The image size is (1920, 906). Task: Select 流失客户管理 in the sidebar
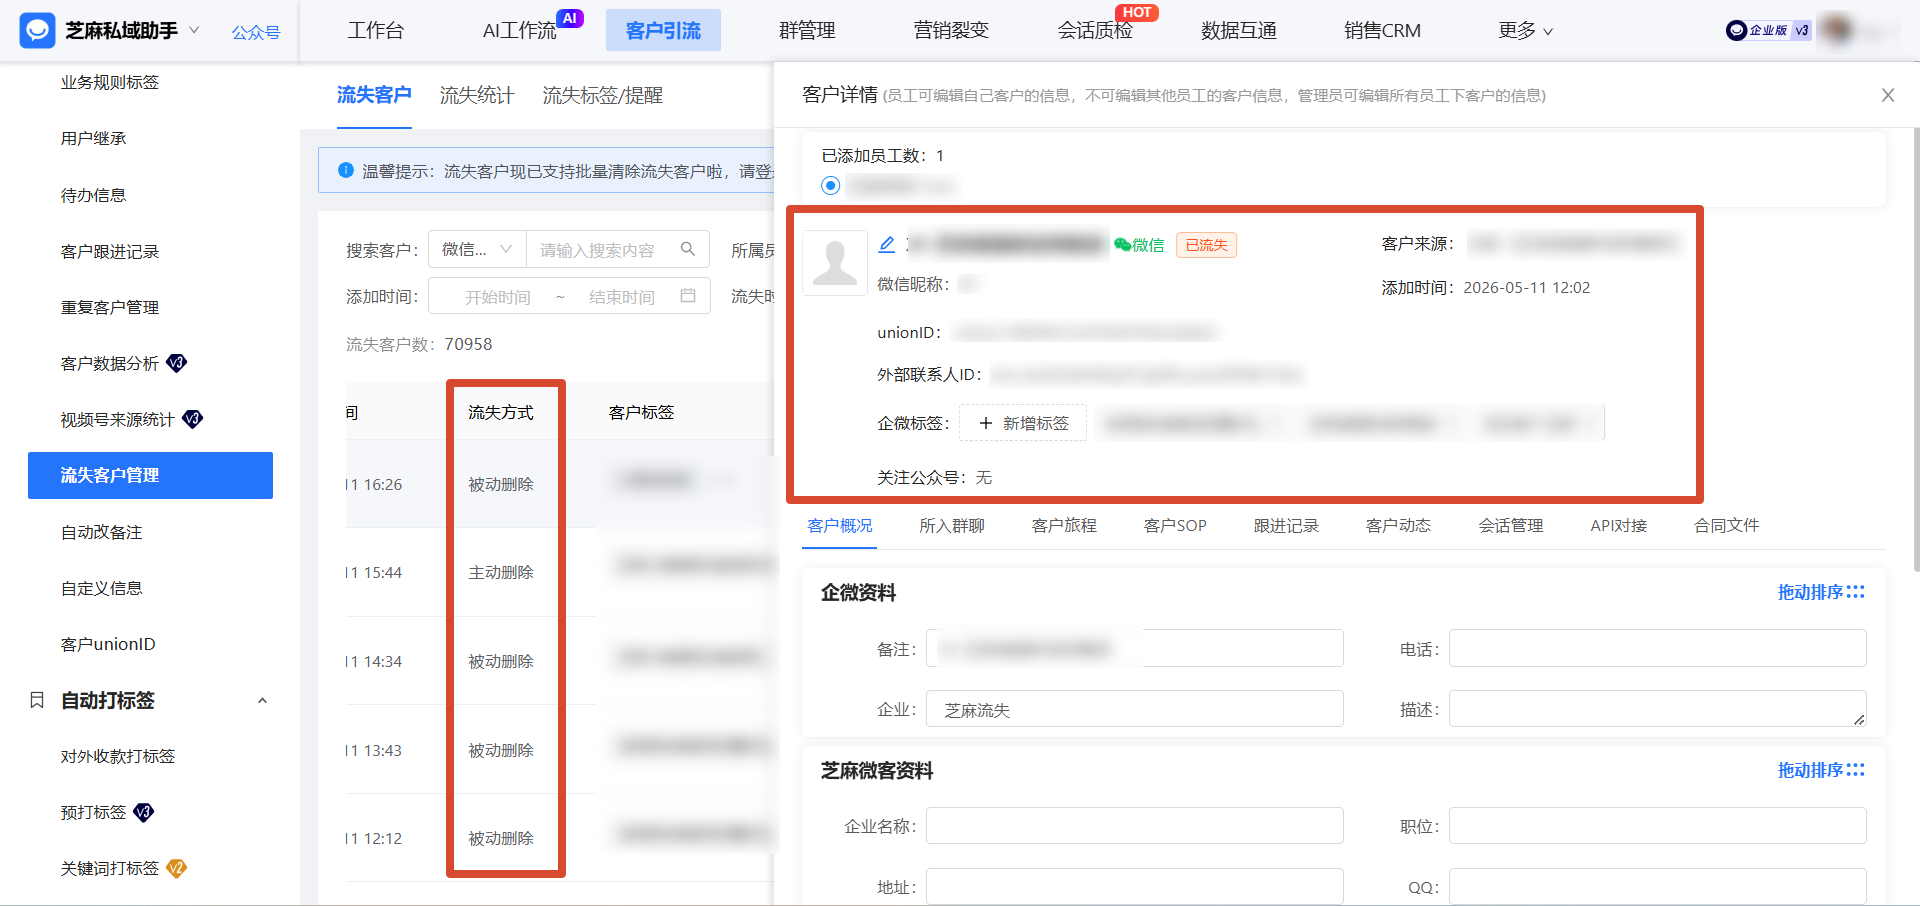point(150,475)
